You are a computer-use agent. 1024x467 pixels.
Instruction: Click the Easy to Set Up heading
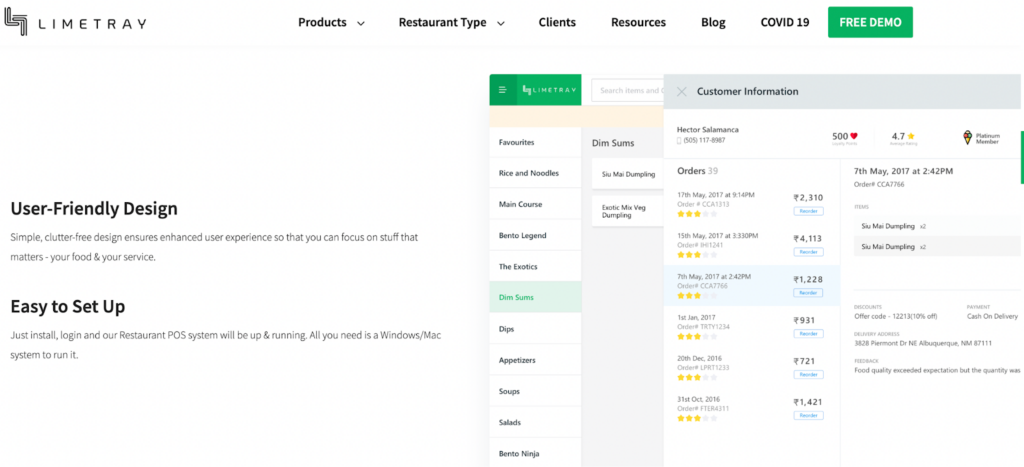[x=68, y=306]
